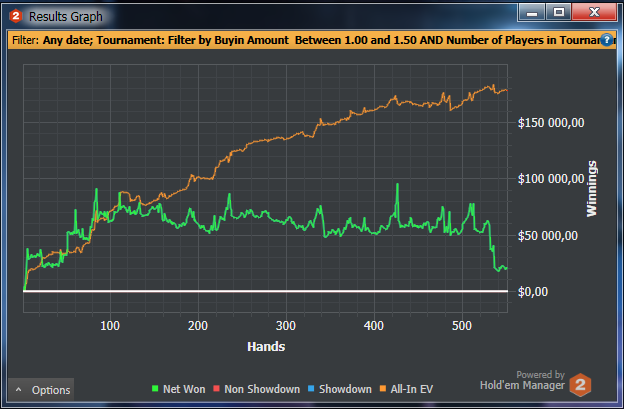
Task: Click the Showdown legend label
Action: coord(345,389)
